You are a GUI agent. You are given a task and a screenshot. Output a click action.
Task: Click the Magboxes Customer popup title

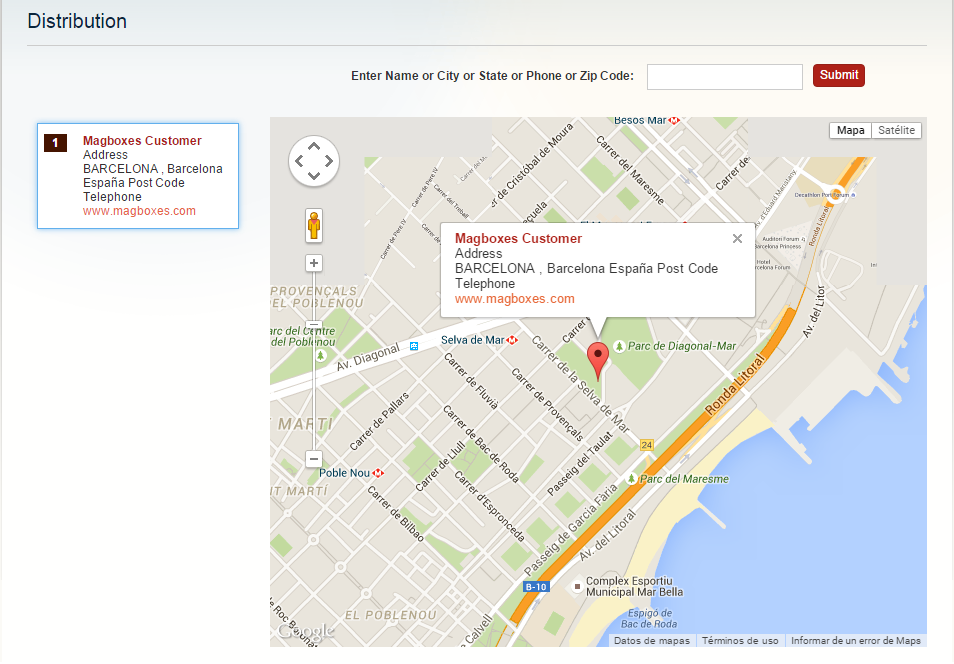(518, 239)
